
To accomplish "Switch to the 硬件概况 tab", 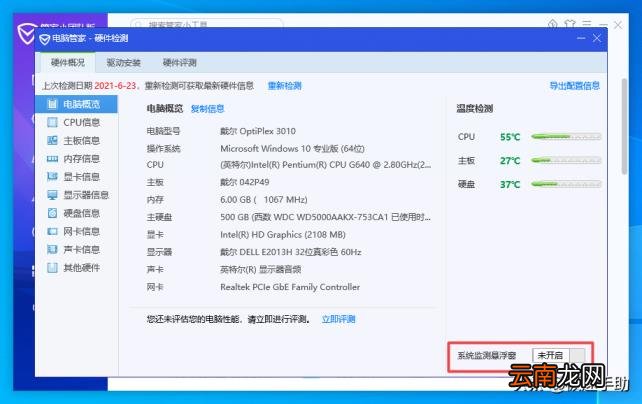I will click(68, 63).
